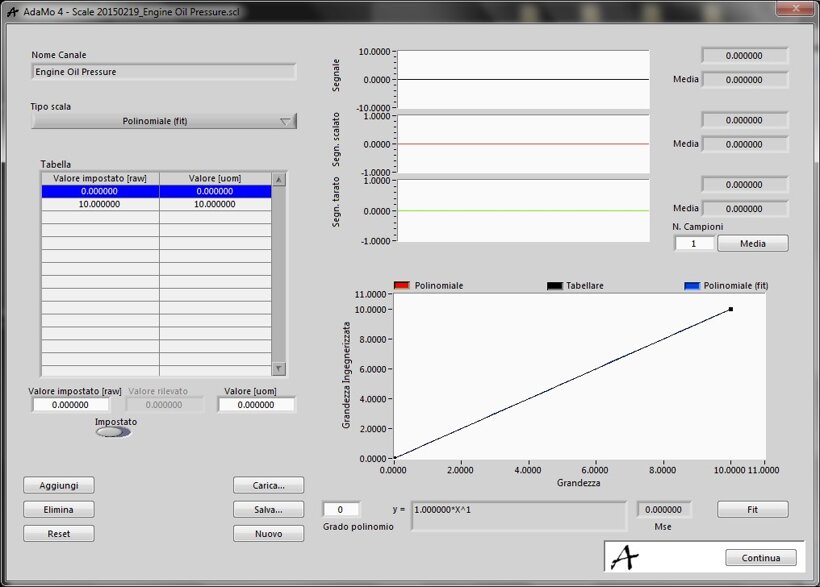
Task: Click the black Tabellare legend swatch
Action: click(554, 286)
